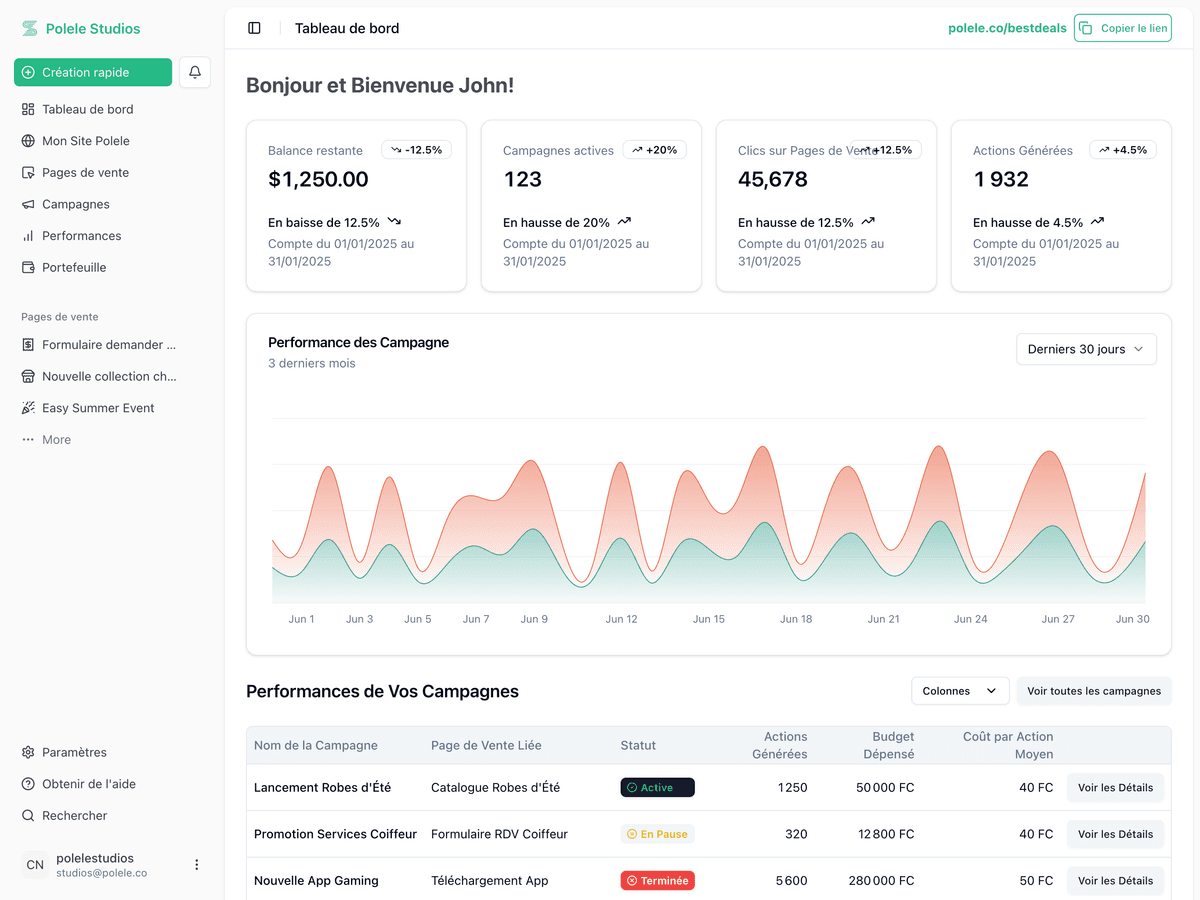Click the Rechercher magnifier icon
The width and height of the screenshot is (1200, 900).
coord(28,816)
